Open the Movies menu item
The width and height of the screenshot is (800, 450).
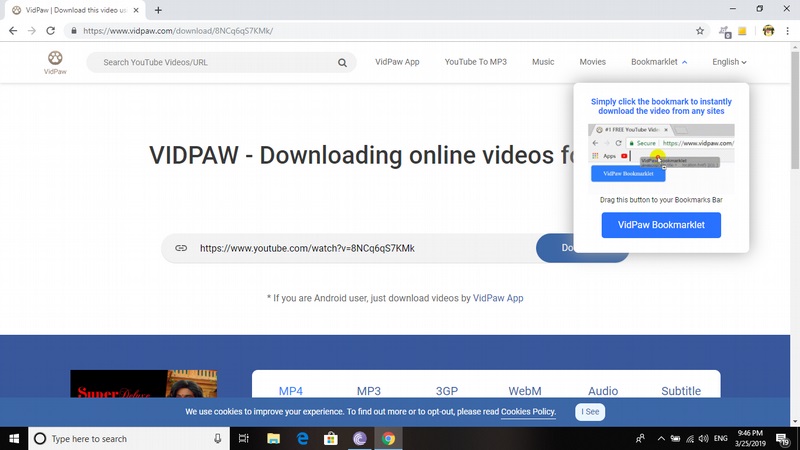pos(592,62)
